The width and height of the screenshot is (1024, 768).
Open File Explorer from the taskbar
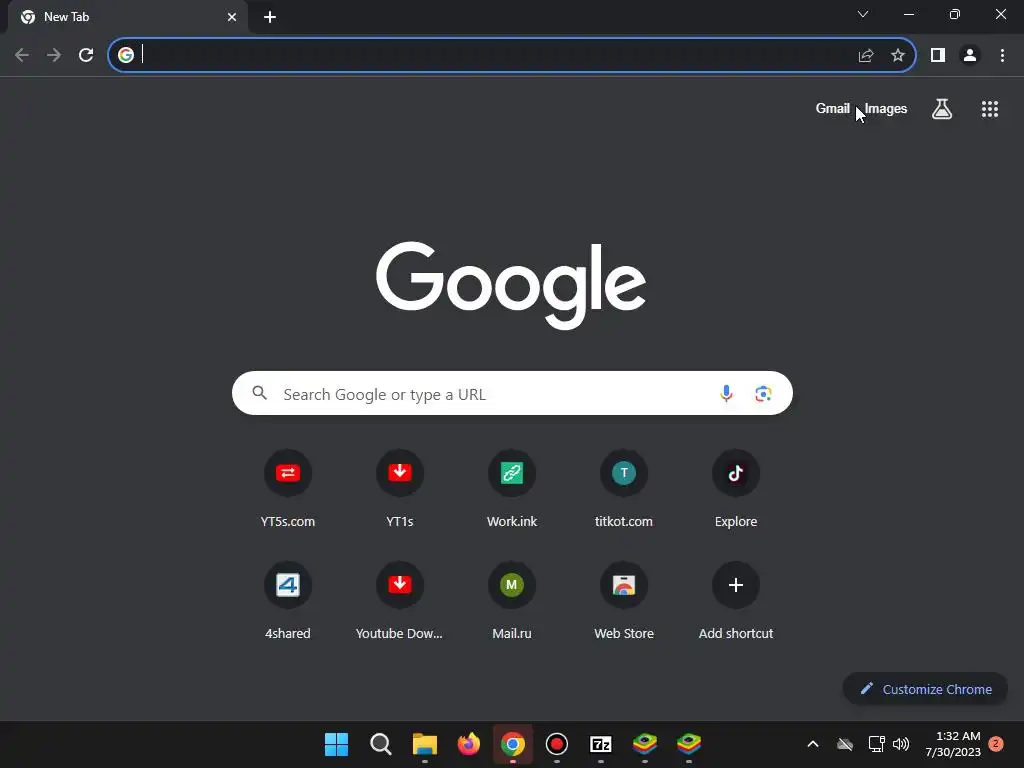coord(424,744)
